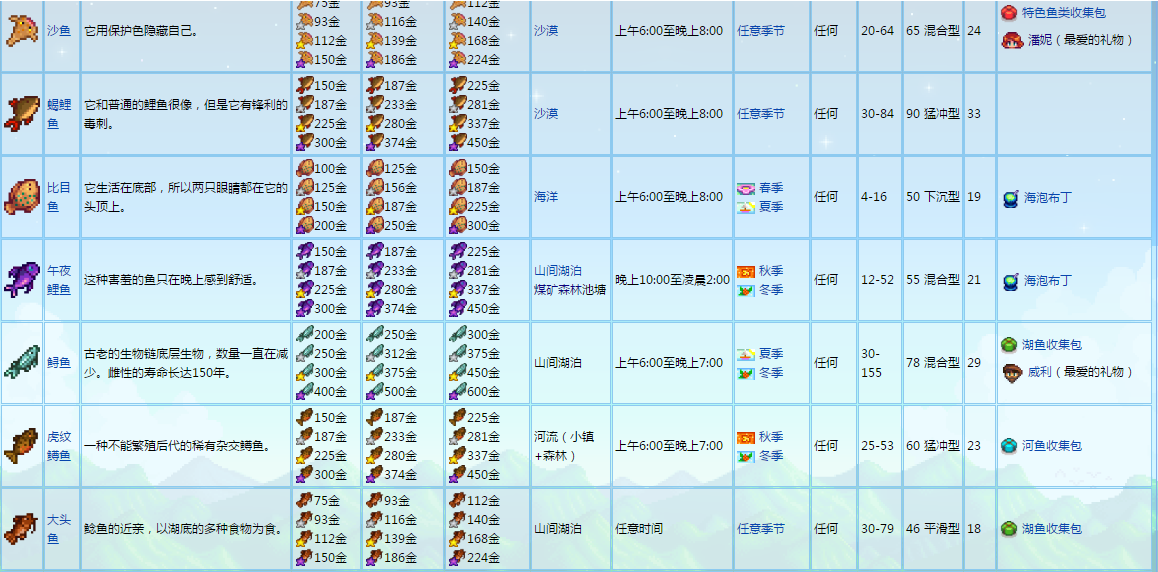
Task: Open 湖鱼收集包 link in 鲟鱼 row
Action: (1052, 345)
